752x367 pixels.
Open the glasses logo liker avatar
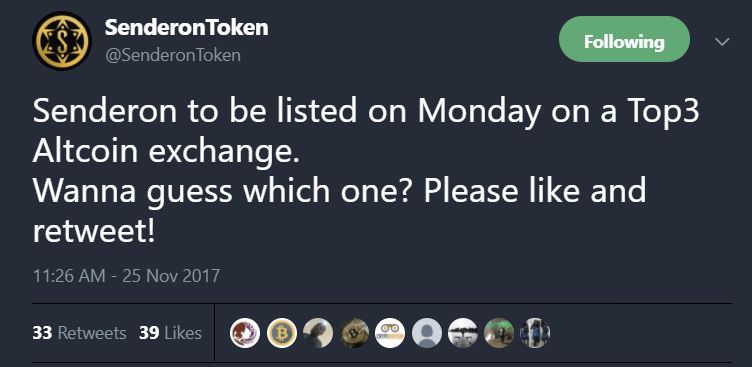(x=390, y=333)
